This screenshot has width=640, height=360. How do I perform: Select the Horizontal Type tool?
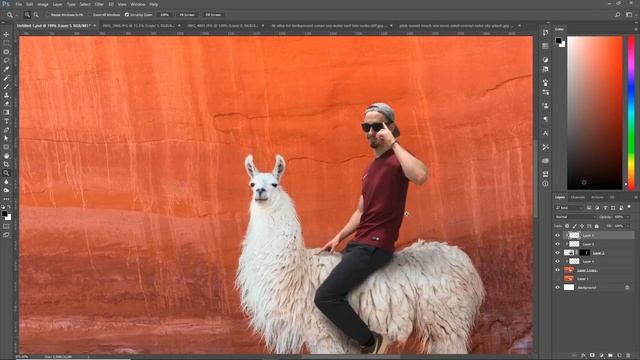click(x=6, y=121)
